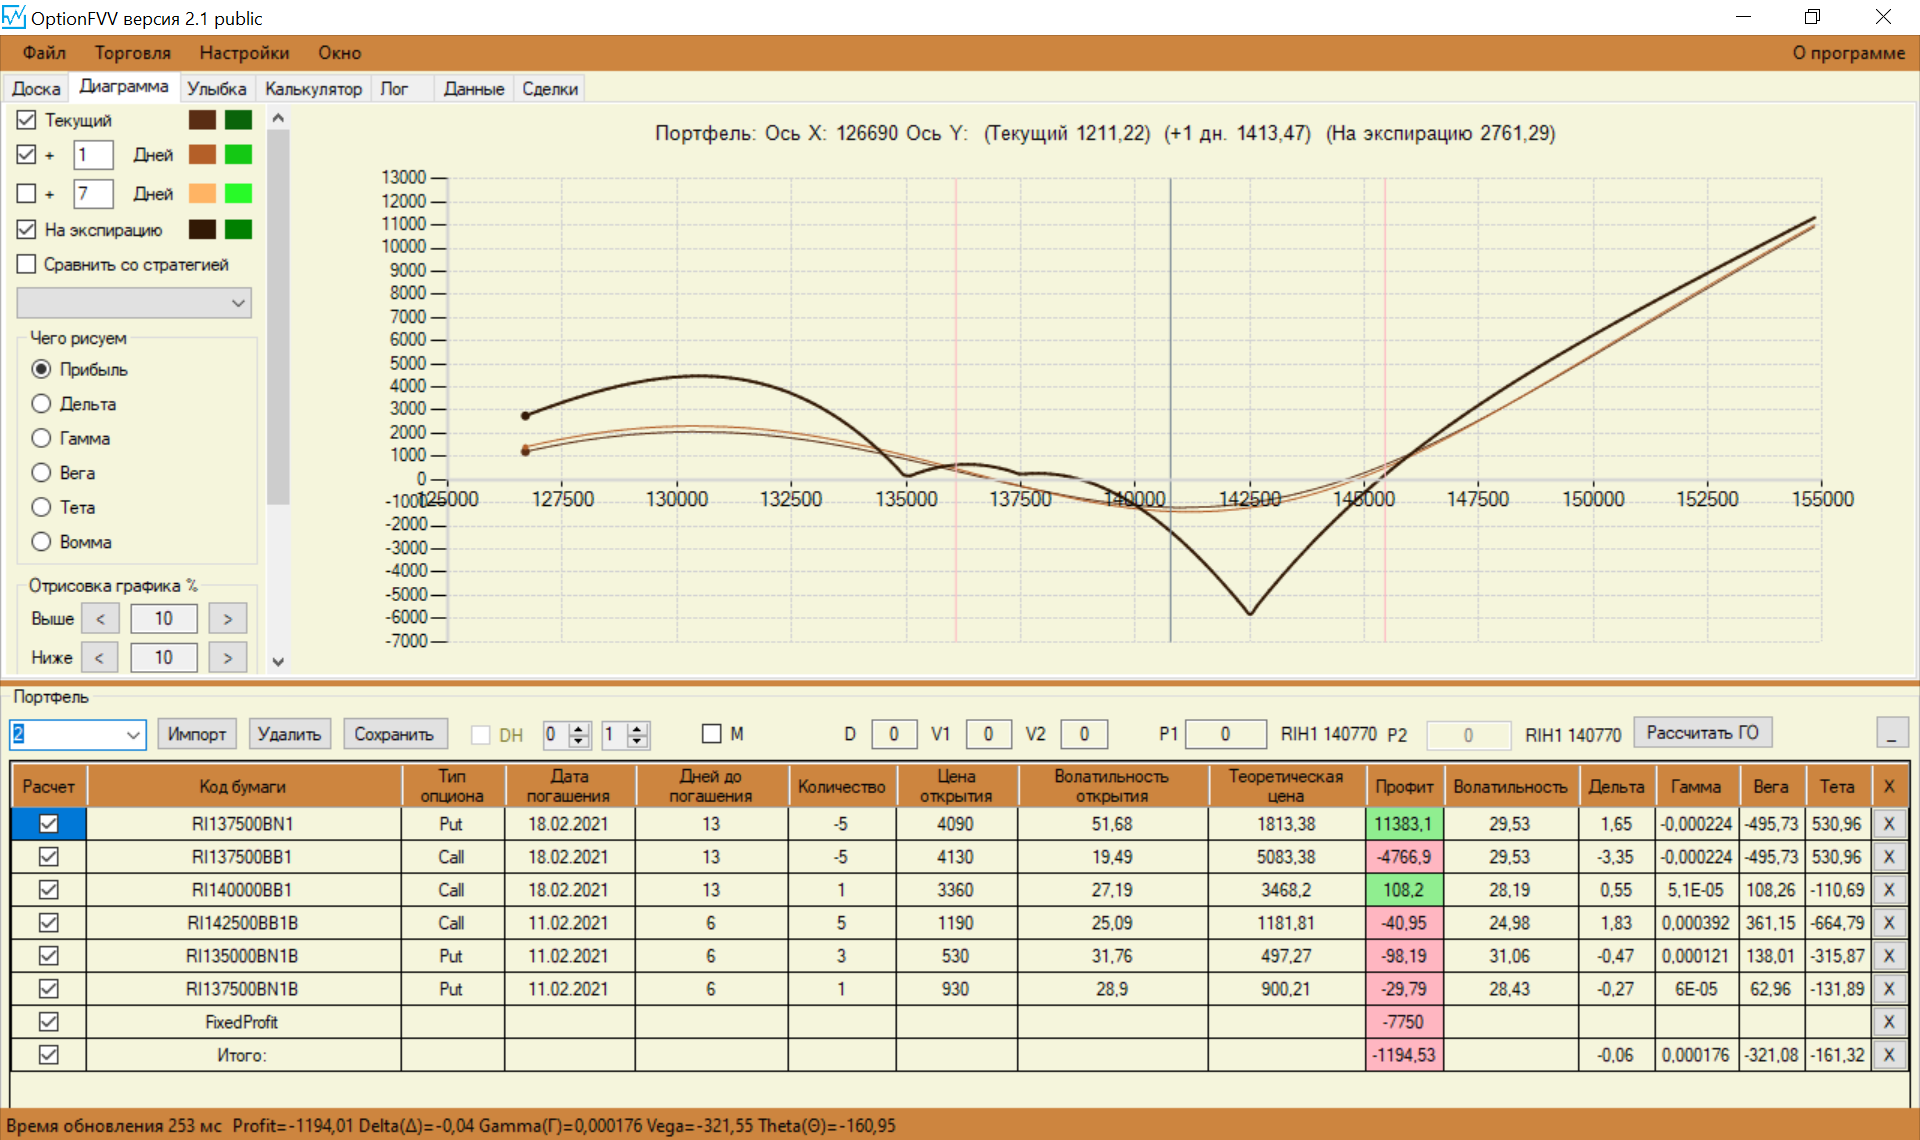Toggle Сравнить со стратегией checkbox

coord(27,265)
